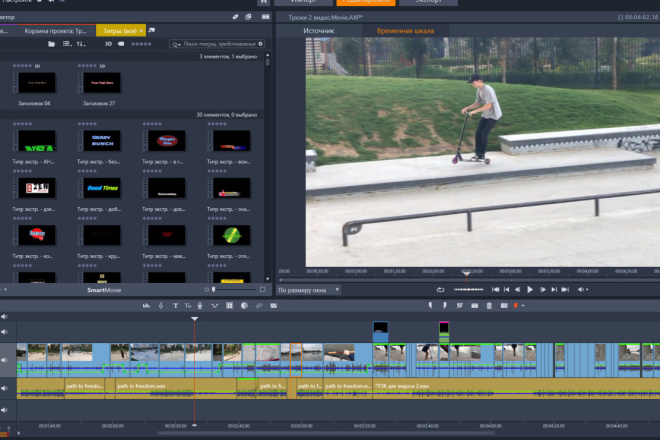Screen dimensions: 660x440
Task: Open the title creator T icon
Action: tap(175, 306)
